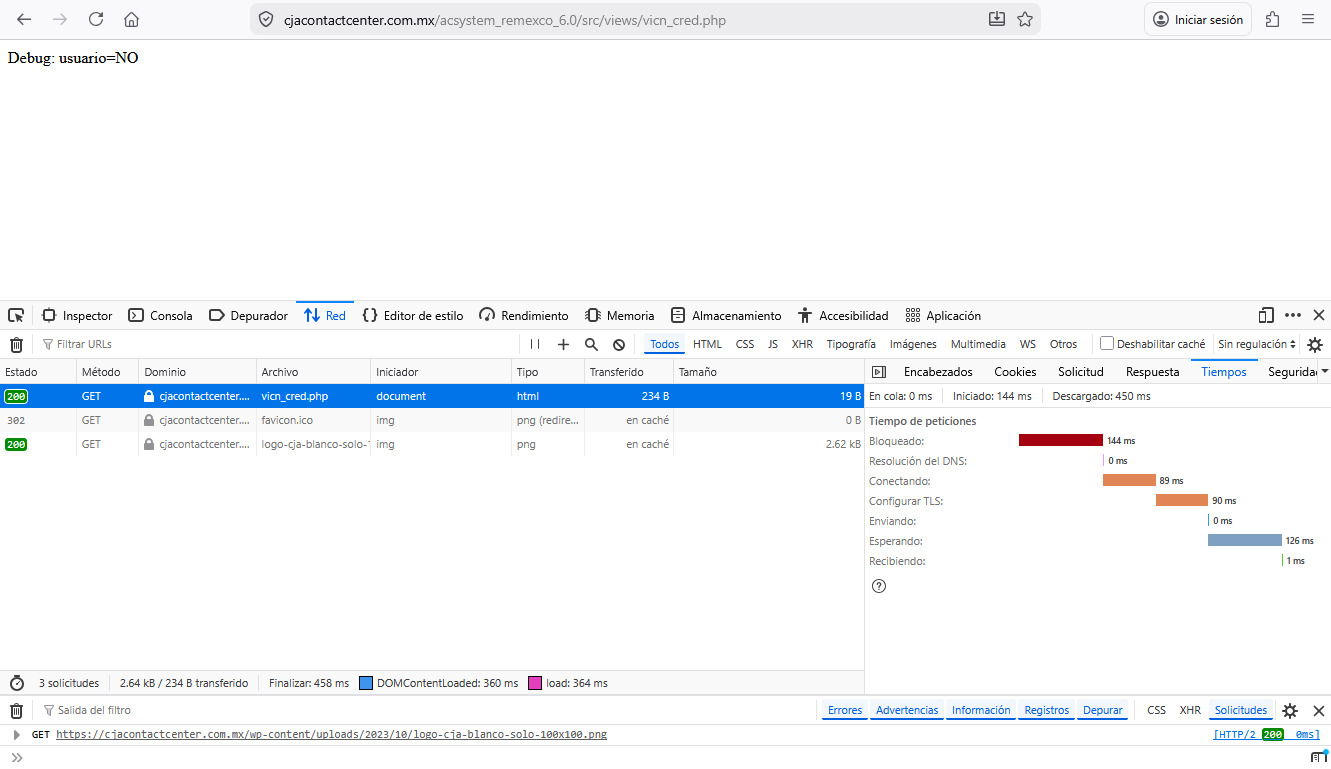Image resolution: width=1331 pixels, height=769 pixels.
Task: Show the Encabezados details tab
Action: (938, 372)
